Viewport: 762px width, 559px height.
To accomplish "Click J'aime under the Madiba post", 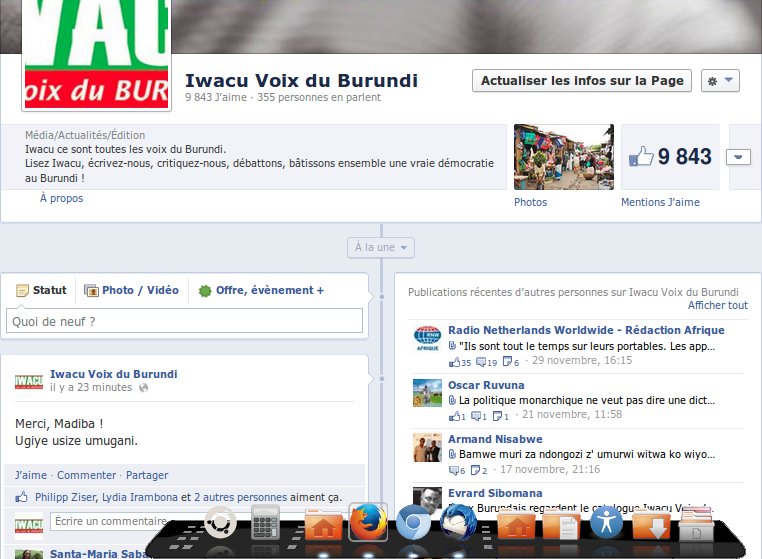I will 31,475.
